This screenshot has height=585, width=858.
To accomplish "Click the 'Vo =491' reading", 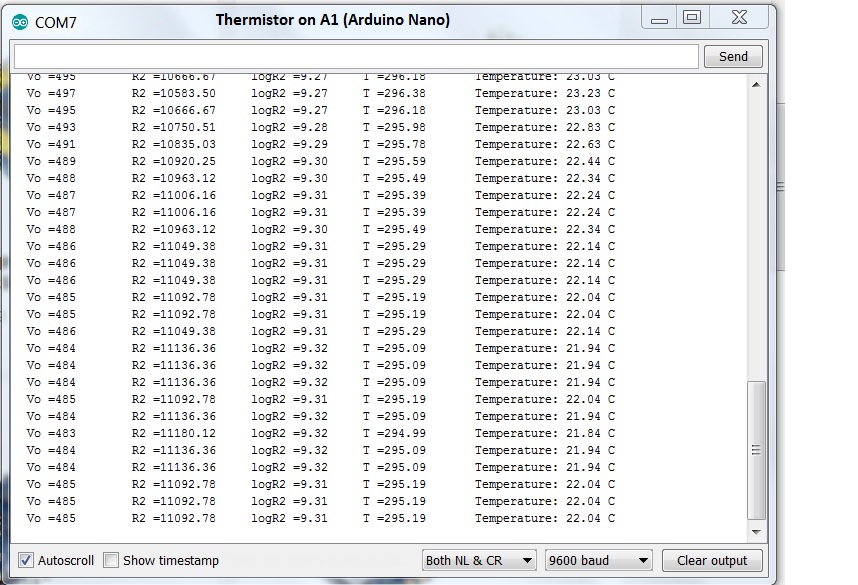I will [51, 144].
